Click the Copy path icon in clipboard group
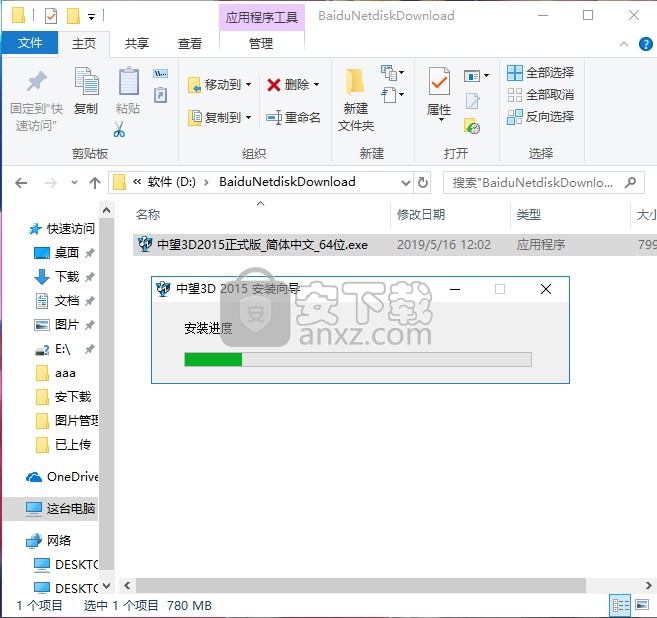The height and width of the screenshot is (618, 657). [x=160, y=74]
